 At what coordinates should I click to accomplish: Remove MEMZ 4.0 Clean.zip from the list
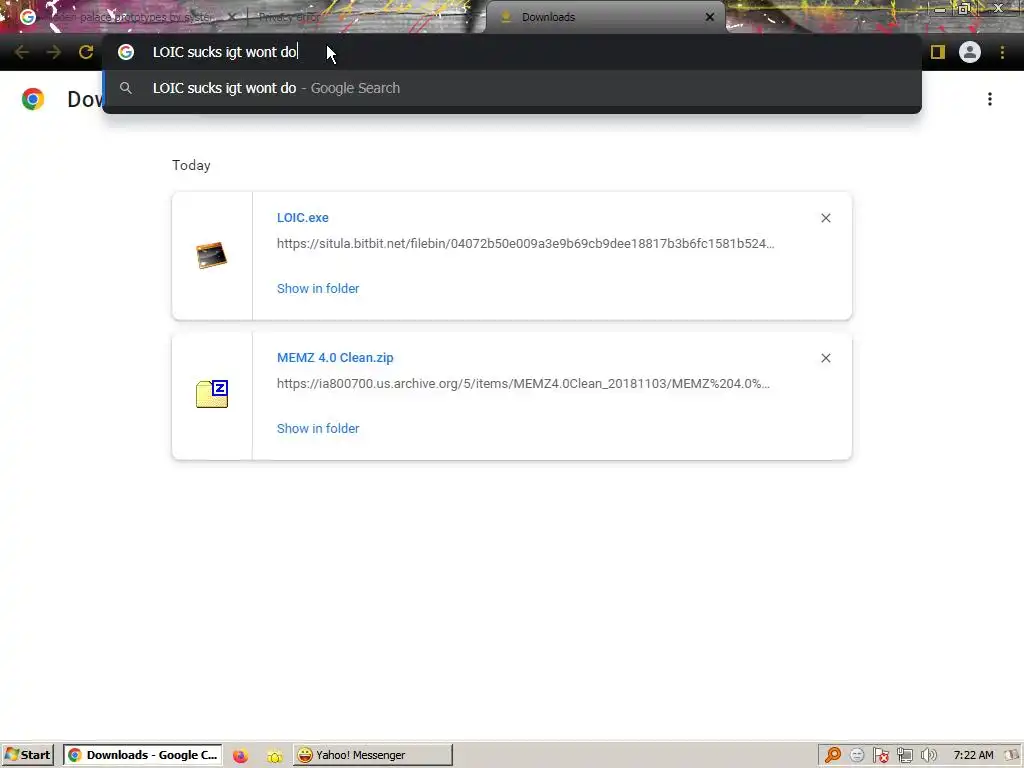pyautogui.click(x=825, y=358)
